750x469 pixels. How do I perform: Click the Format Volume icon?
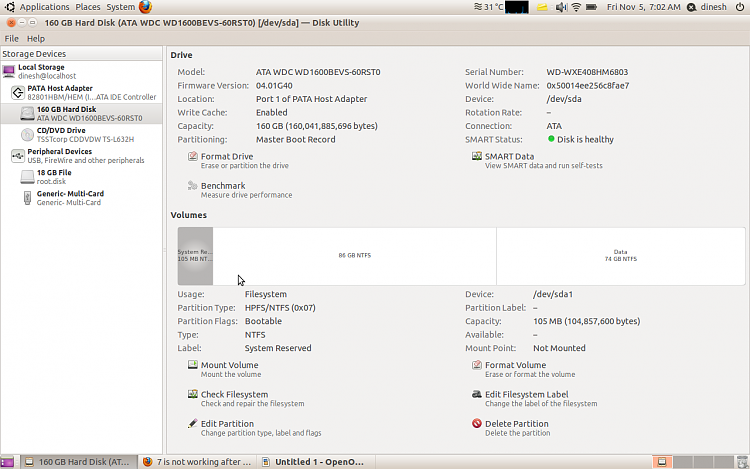[476, 365]
